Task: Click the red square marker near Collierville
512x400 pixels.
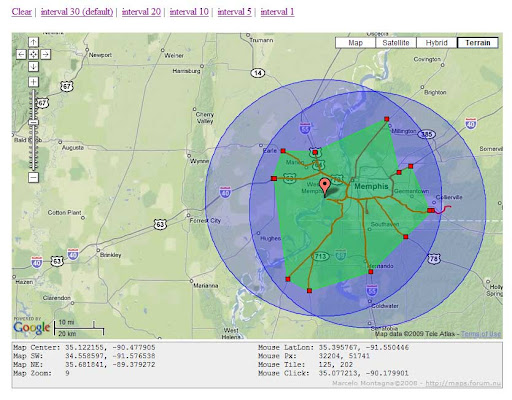Action: pyautogui.click(x=431, y=210)
